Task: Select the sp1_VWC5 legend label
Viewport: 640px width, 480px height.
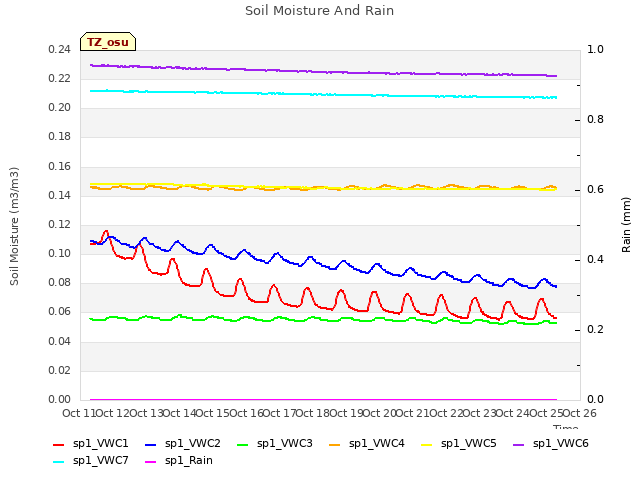Action: point(469,444)
